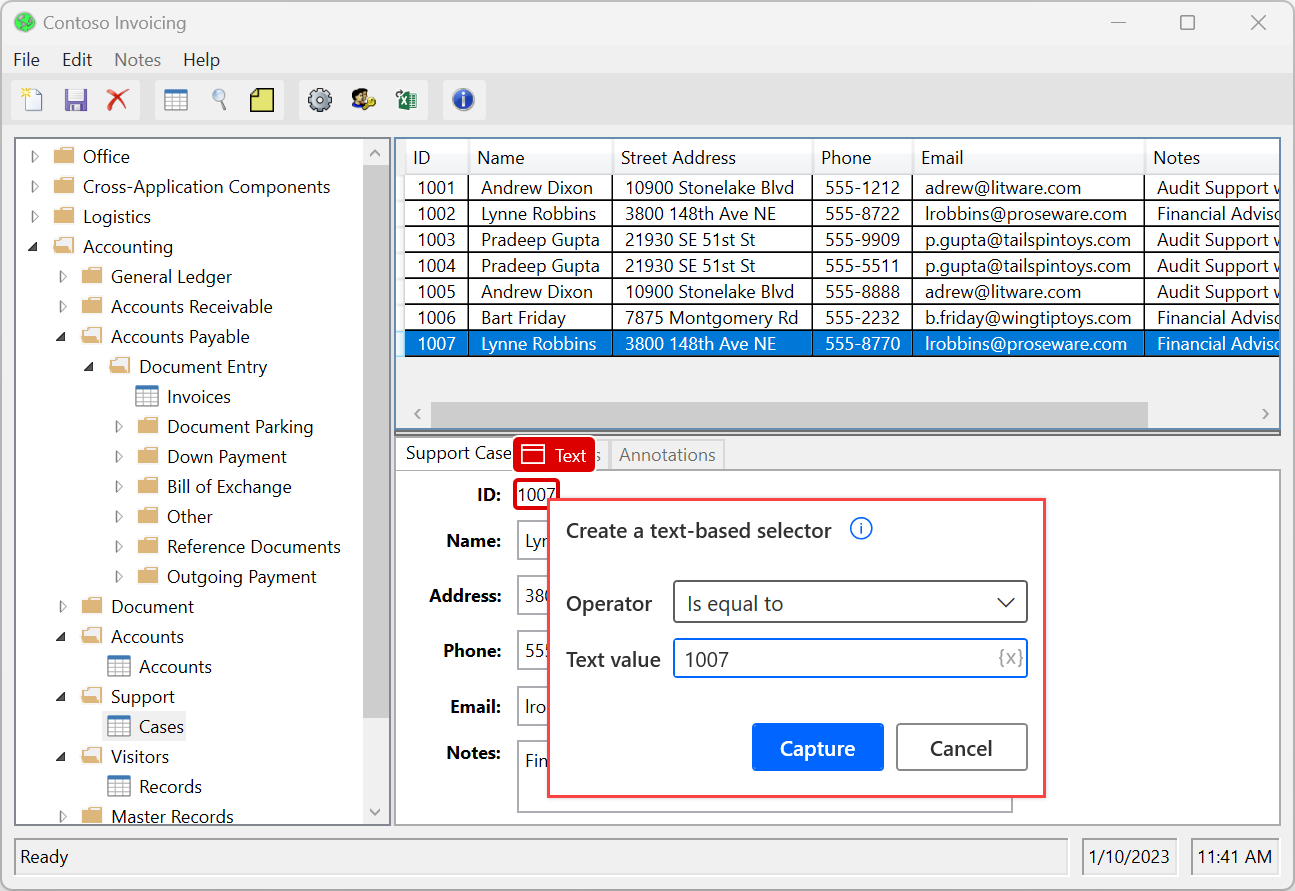Create a new invoice document
Screen dimensions: 1295x891
click(31, 99)
